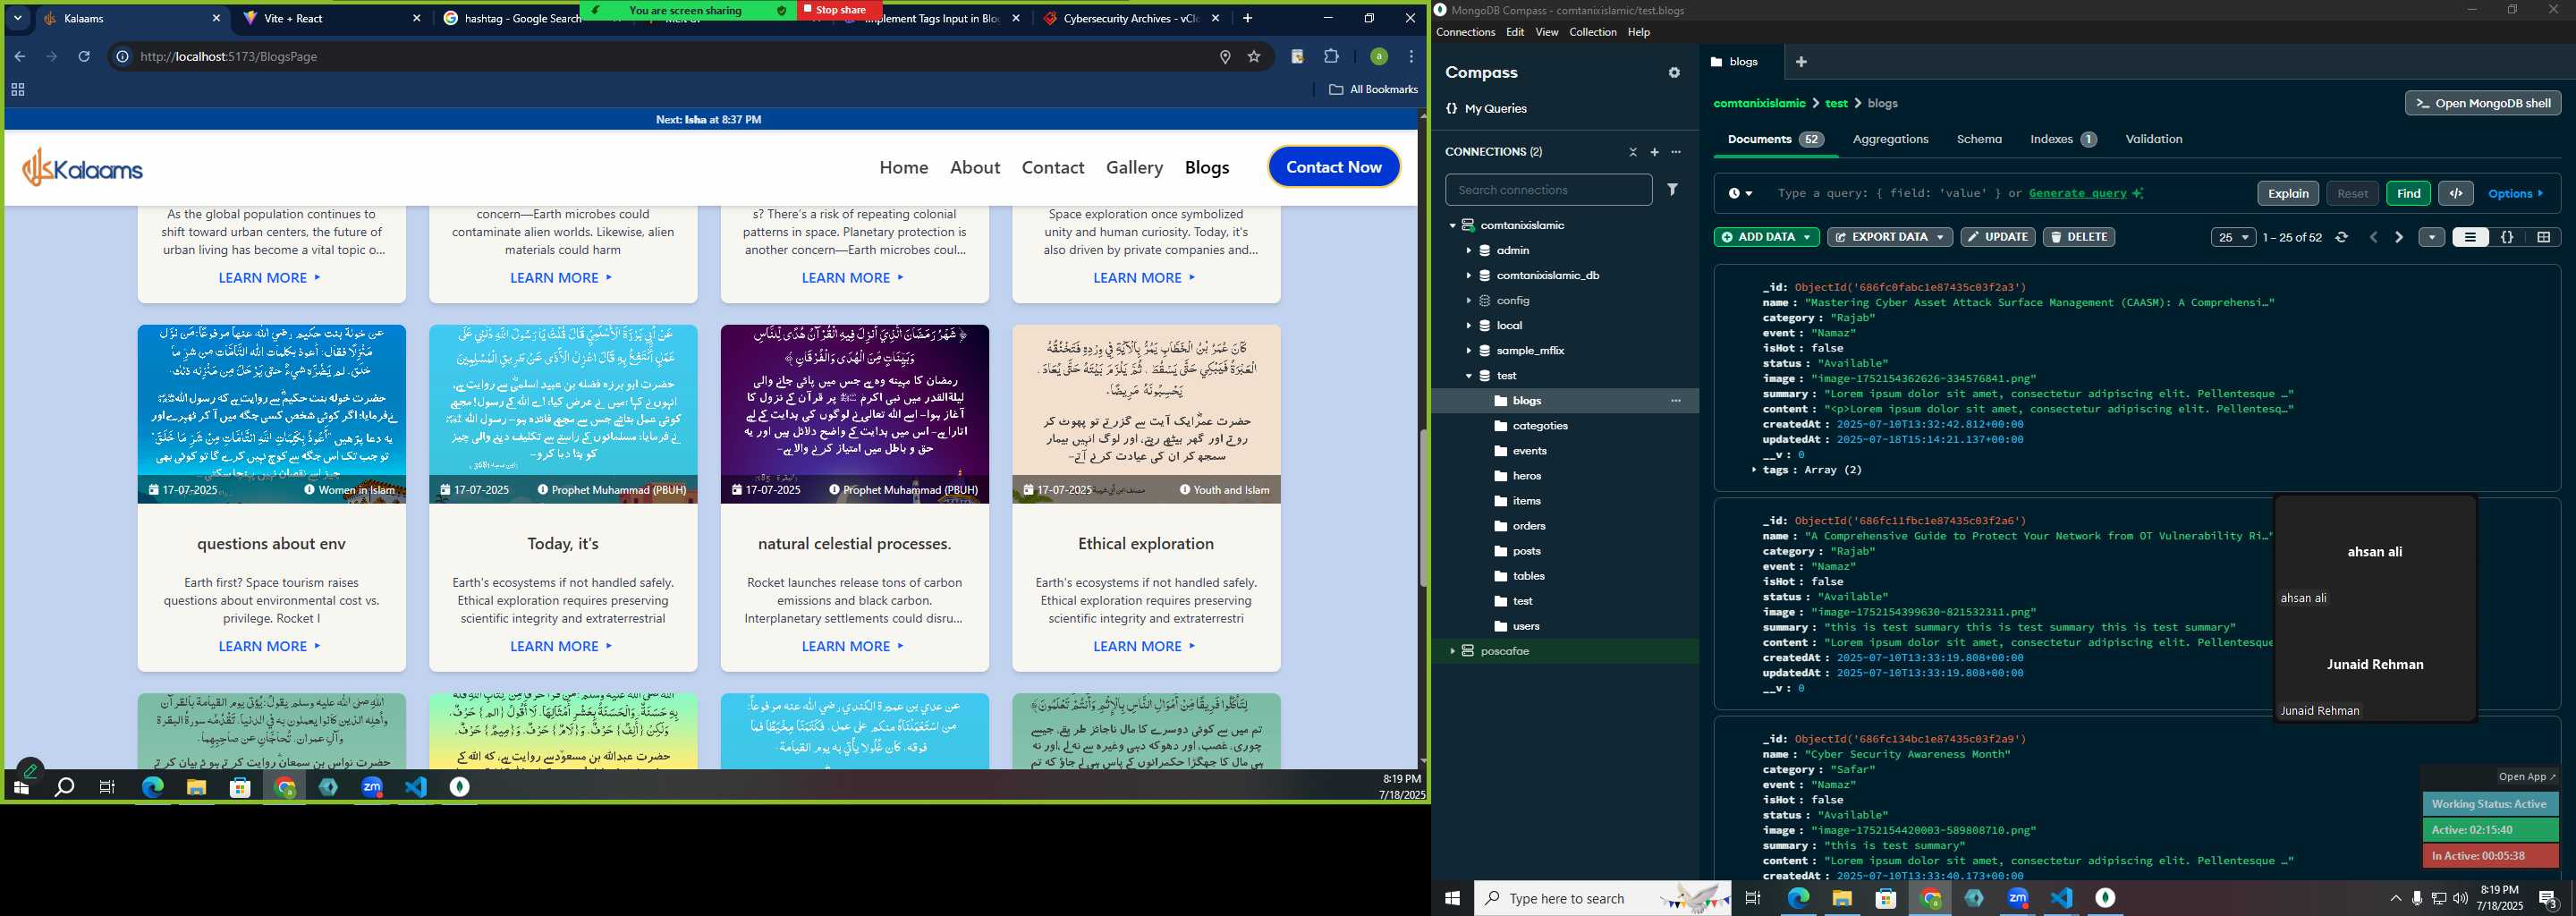The height and width of the screenshot is (916, 2576).
Task: Click the Chrome vertical scrollbar thumb
Action: (1421, 508)
